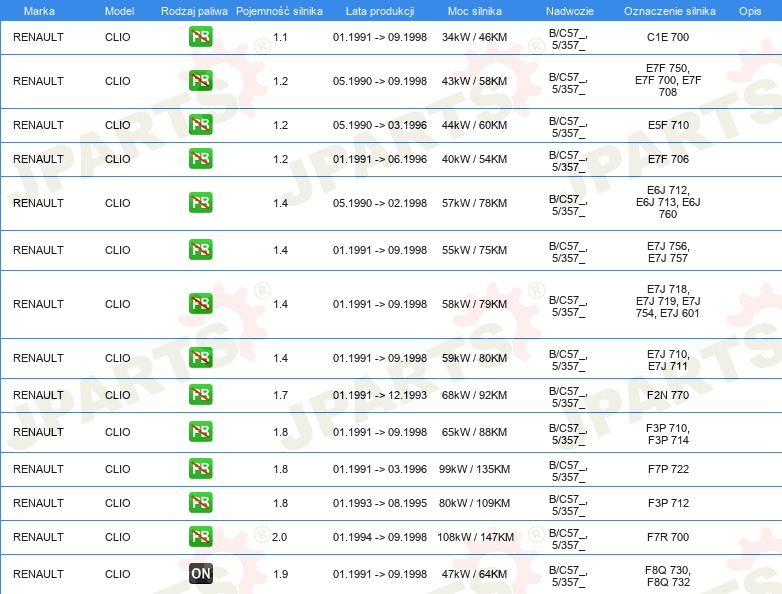Image resolution: width=782 pixels, height=594 pixels.
Task: Select engine codes E7J 718, E7J 719 cell
Action: click(668, 301)
